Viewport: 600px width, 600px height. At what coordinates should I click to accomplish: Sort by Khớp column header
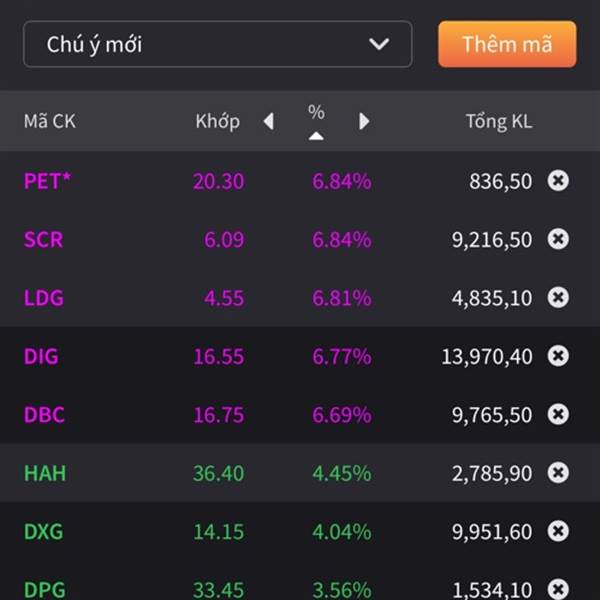tap(217, 122)
